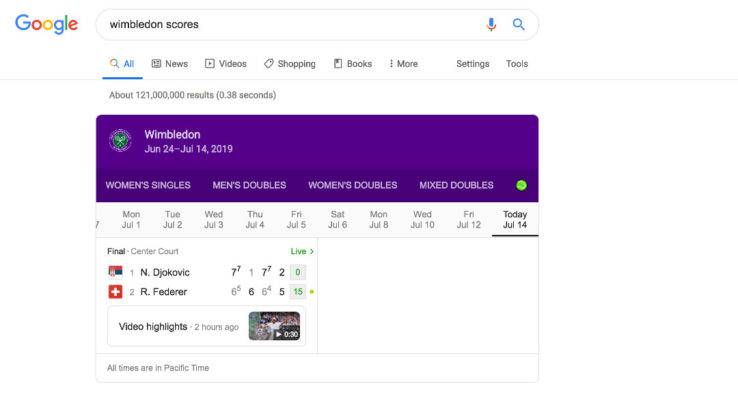Select the Women's Doubles category
This screenshot has height=410, width=738.
click(x=353, y=185)
